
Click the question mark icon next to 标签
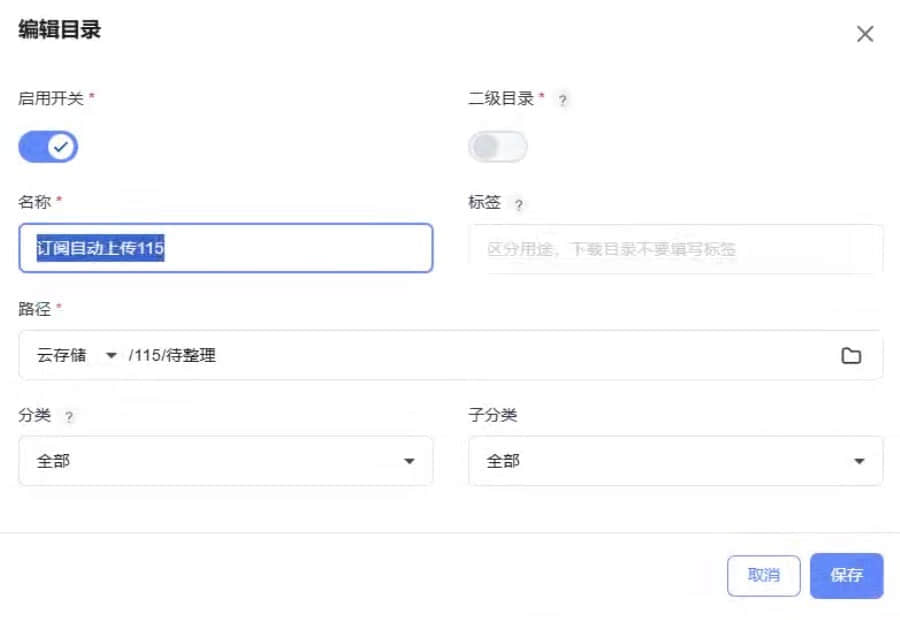click(x=518, y=205)
